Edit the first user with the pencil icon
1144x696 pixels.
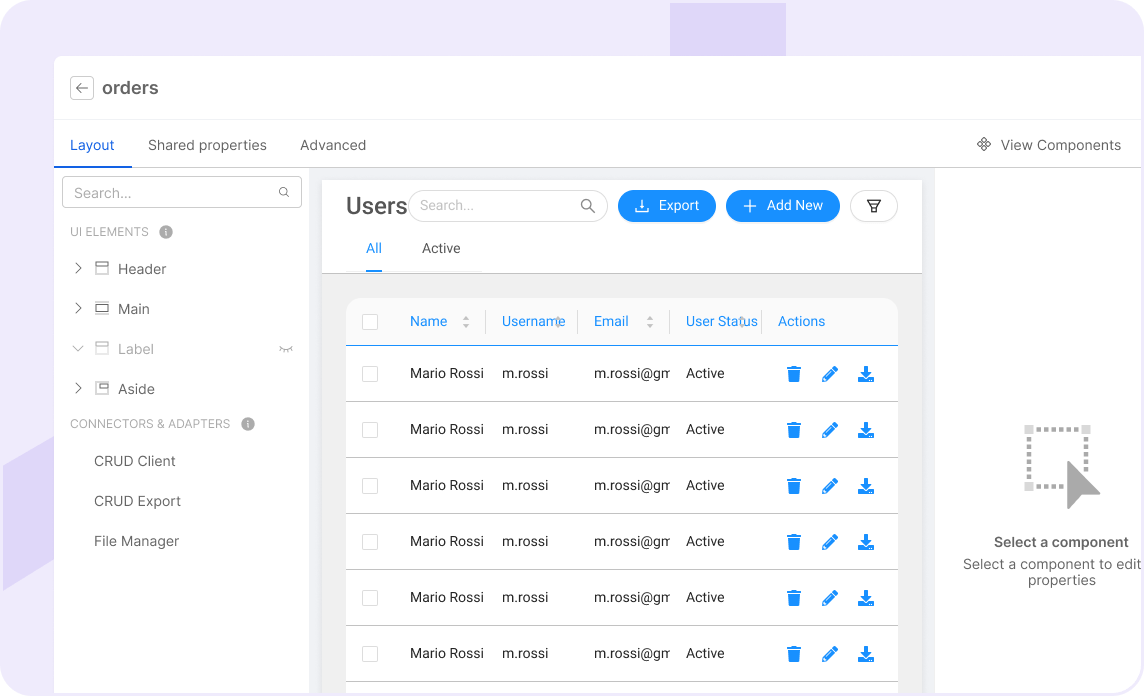(x=829, y=373)
